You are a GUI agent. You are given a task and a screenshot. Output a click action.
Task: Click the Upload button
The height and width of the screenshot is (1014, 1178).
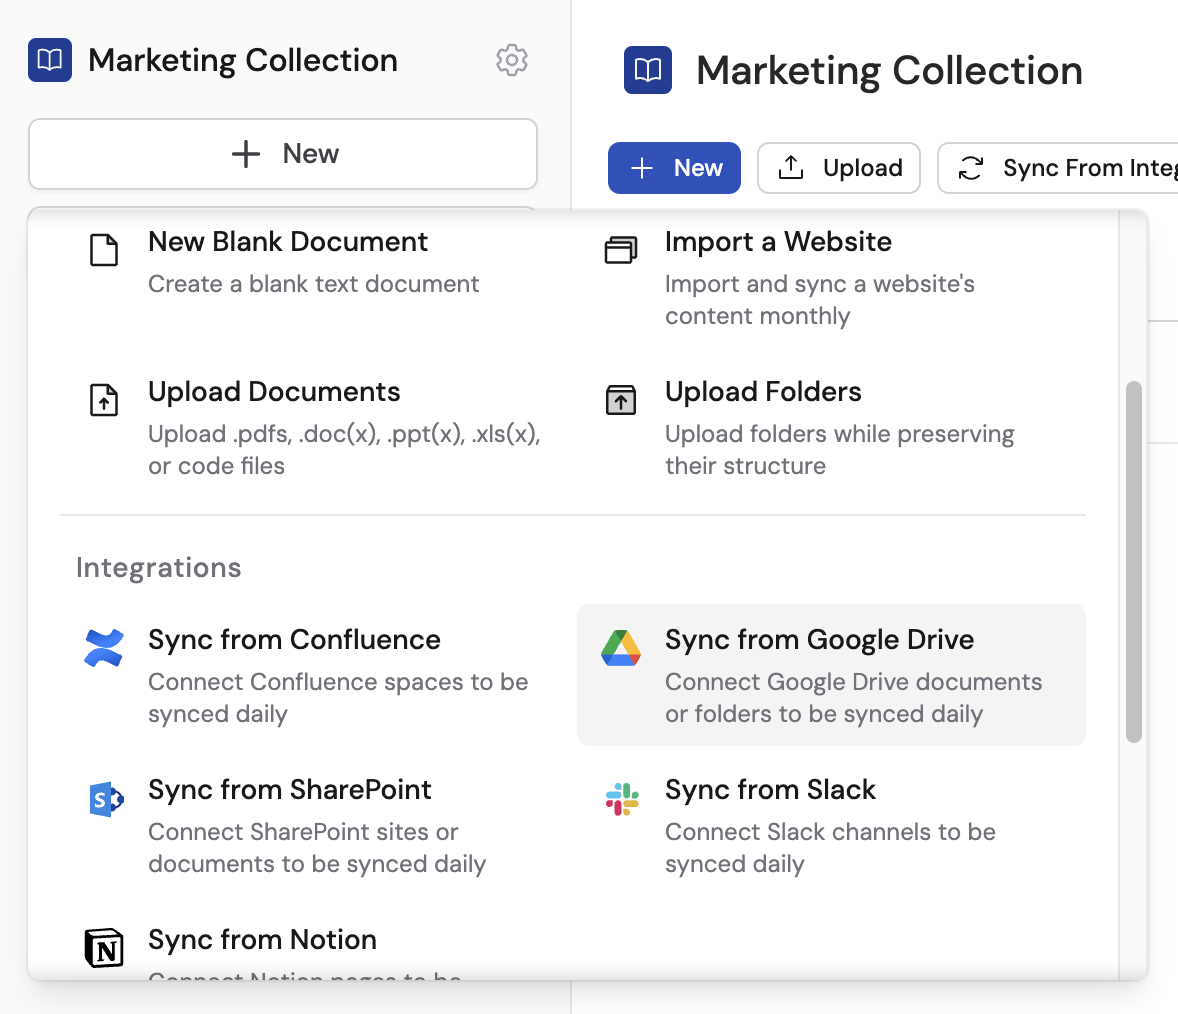click(839, 168)
